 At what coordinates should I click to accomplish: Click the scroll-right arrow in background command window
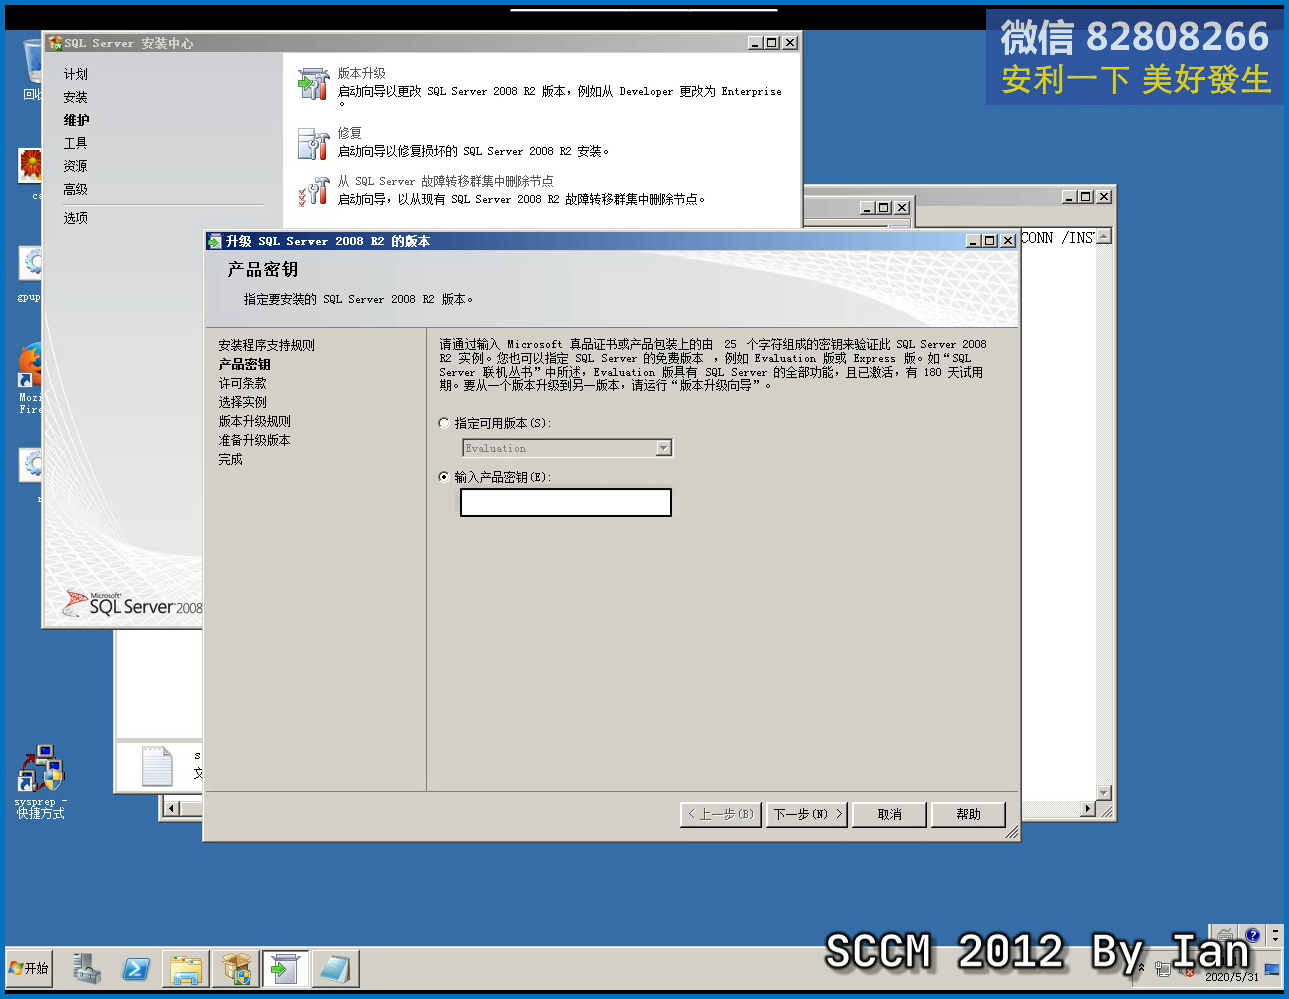pyautogui.click(x=1089, y=808)
